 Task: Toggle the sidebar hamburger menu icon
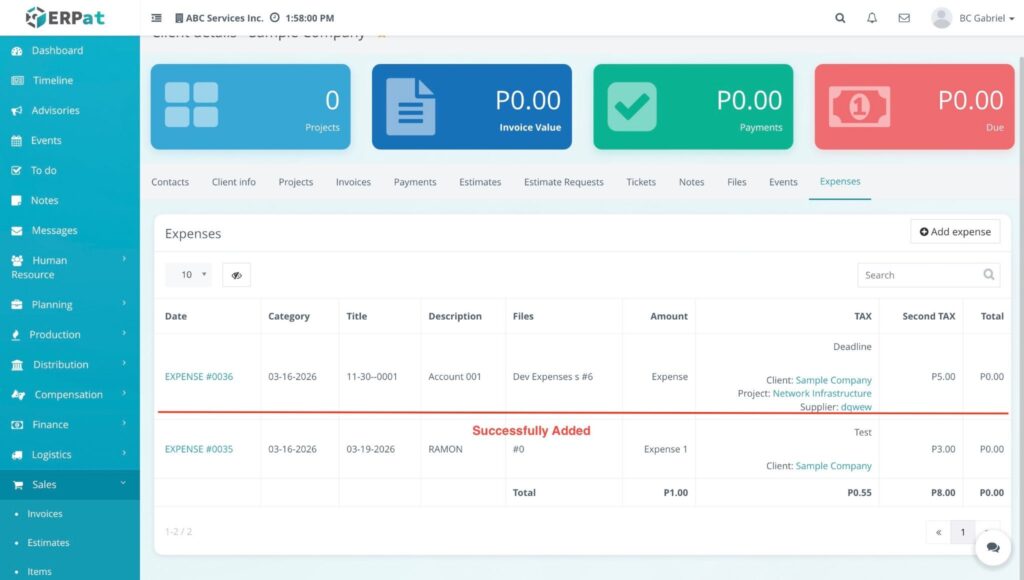[156, 18]
